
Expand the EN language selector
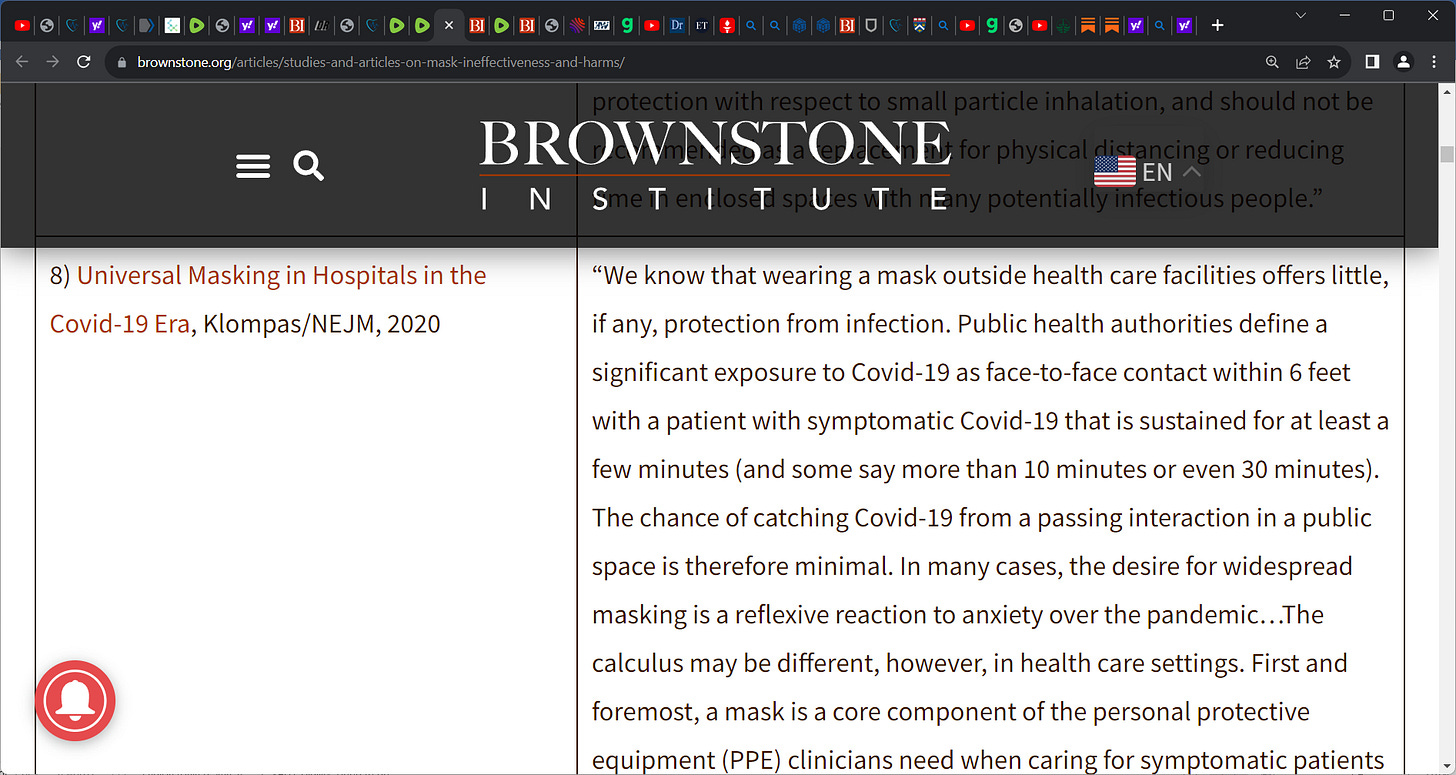[x=1147, y=172]
